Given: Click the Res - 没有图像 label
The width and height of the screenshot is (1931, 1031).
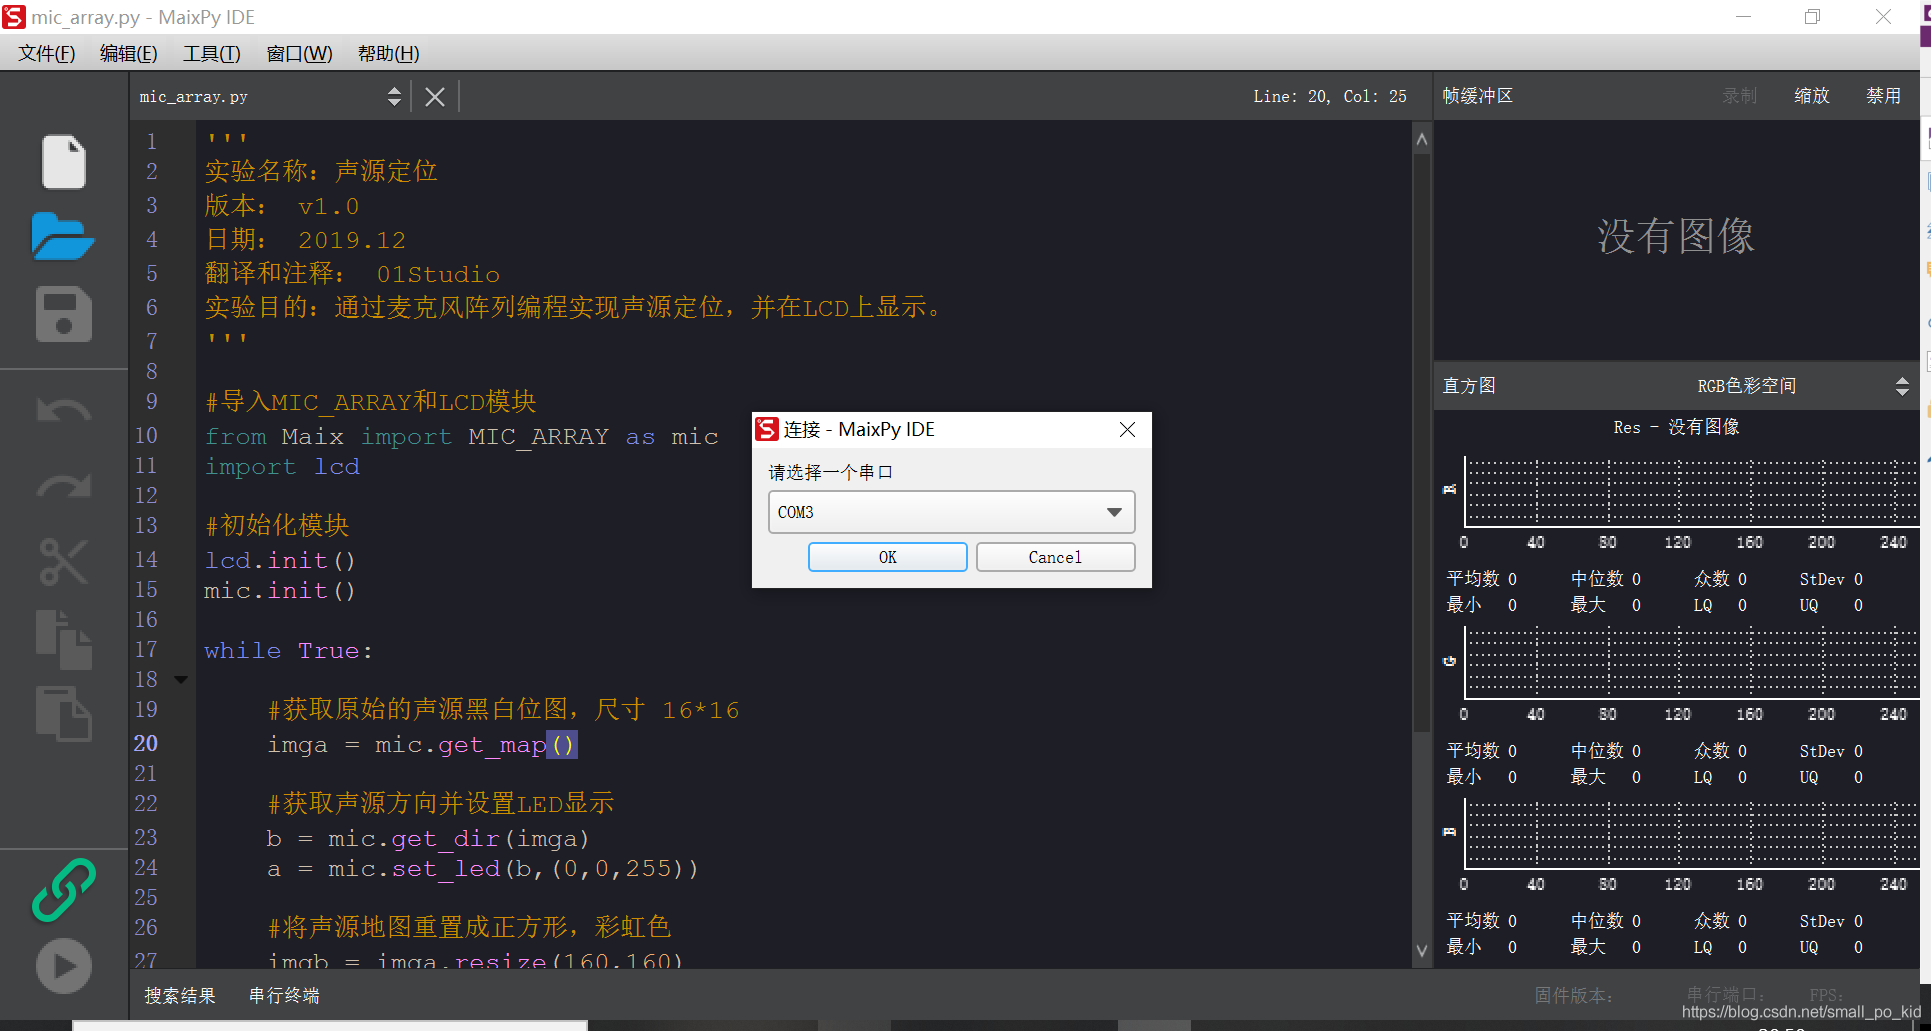Looking at the screenshot, I should tap(1676, 427).
